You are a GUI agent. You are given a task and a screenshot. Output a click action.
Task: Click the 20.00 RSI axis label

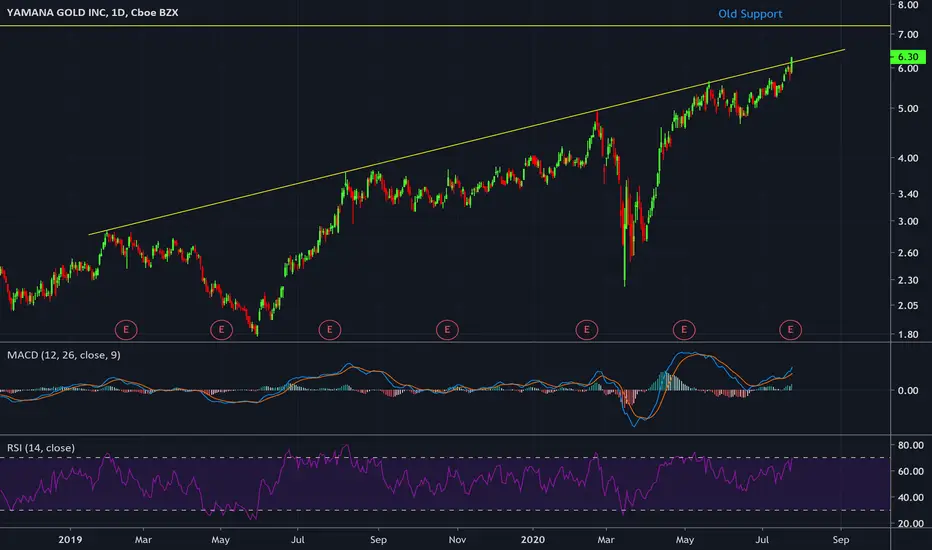click(911, 524)
